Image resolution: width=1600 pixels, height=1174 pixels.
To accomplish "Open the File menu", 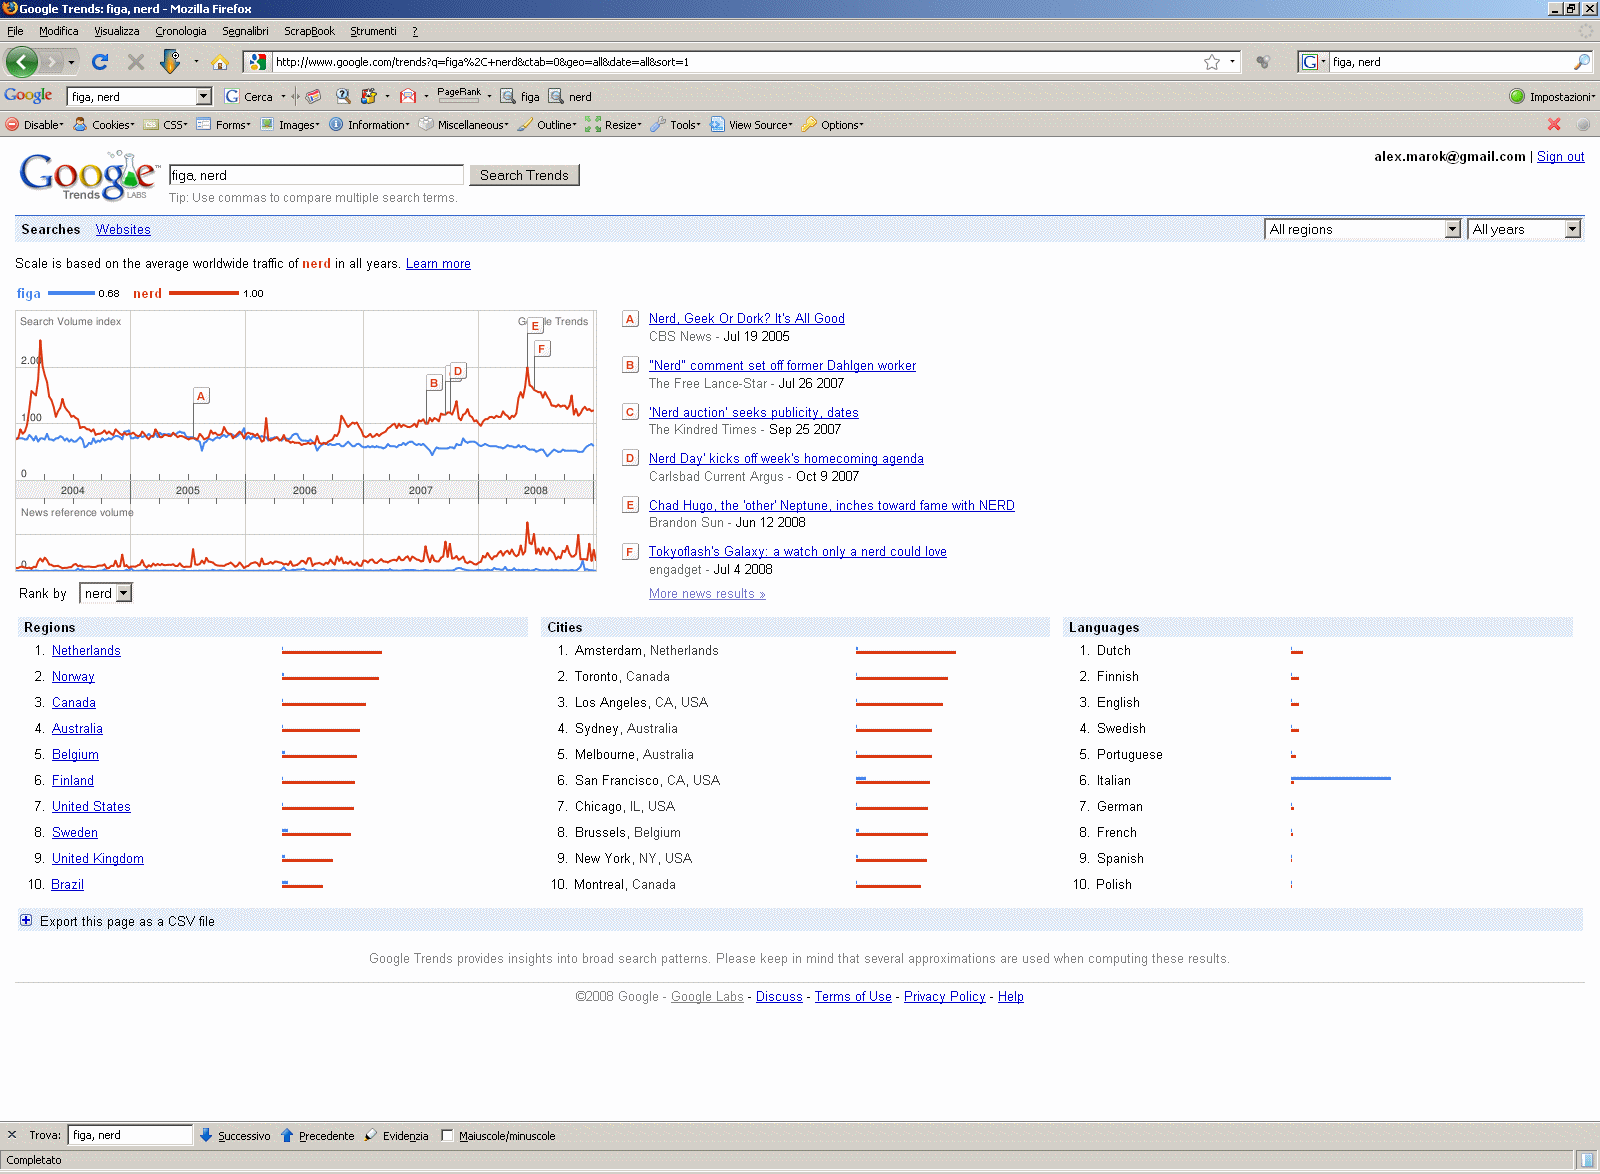I will [x=15, y=31].
